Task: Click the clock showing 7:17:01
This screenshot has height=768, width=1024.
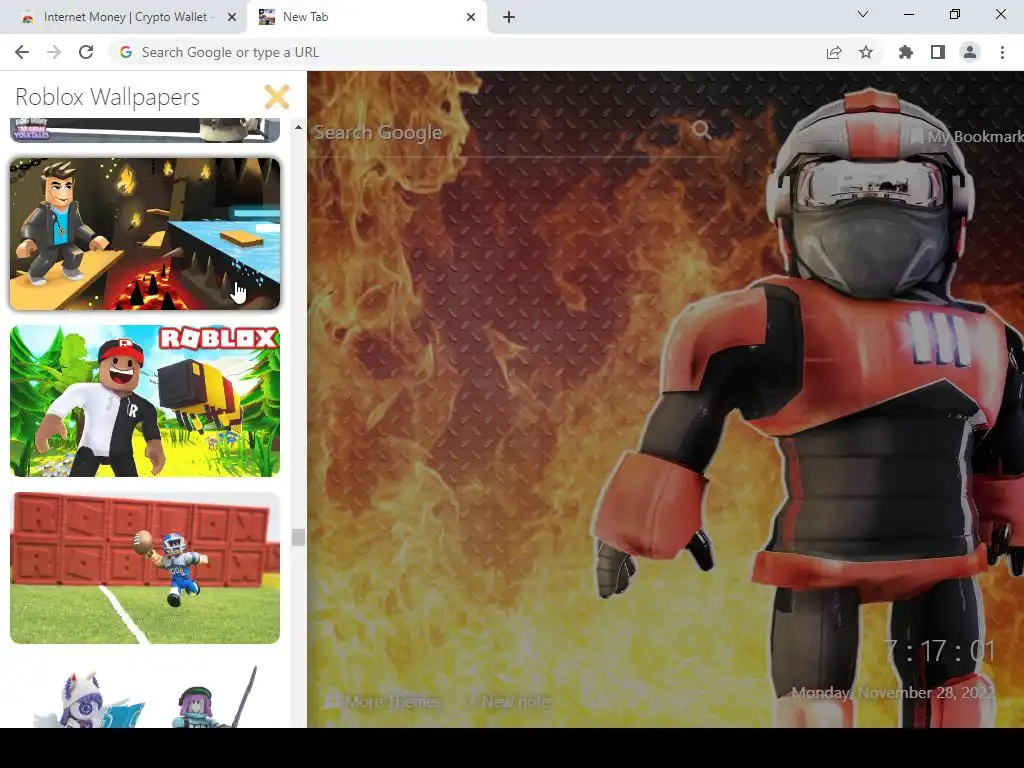Action: pos(940,651)
